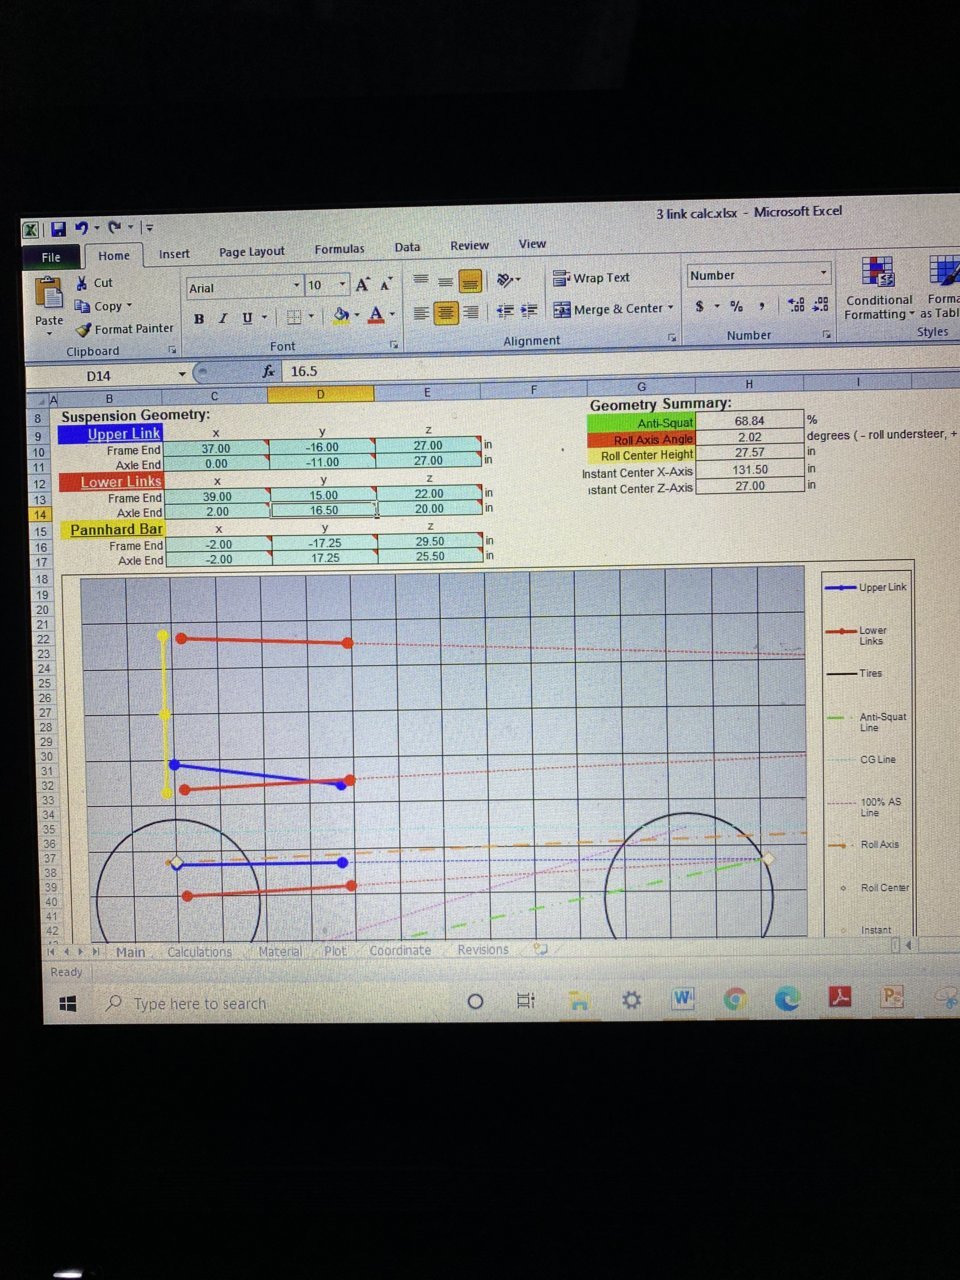Align text left icon
The image size is (960, 1280).
(x=421, y=313)
